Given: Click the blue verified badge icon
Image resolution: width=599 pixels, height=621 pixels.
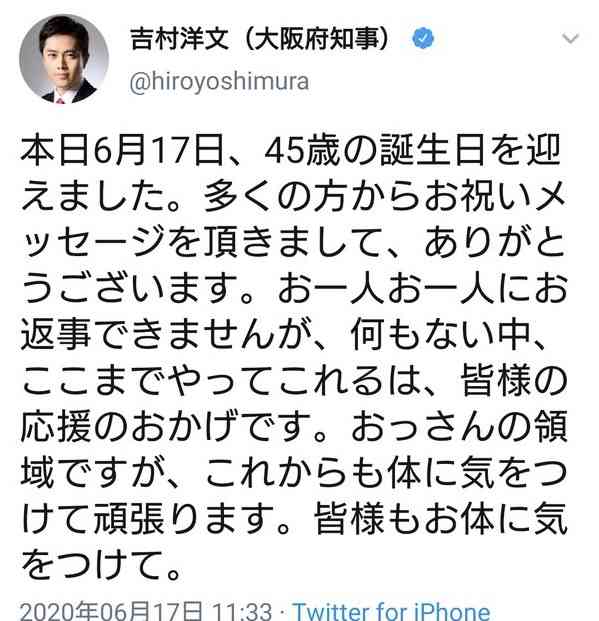Looking at the screenshot, I should click(423, 38).
